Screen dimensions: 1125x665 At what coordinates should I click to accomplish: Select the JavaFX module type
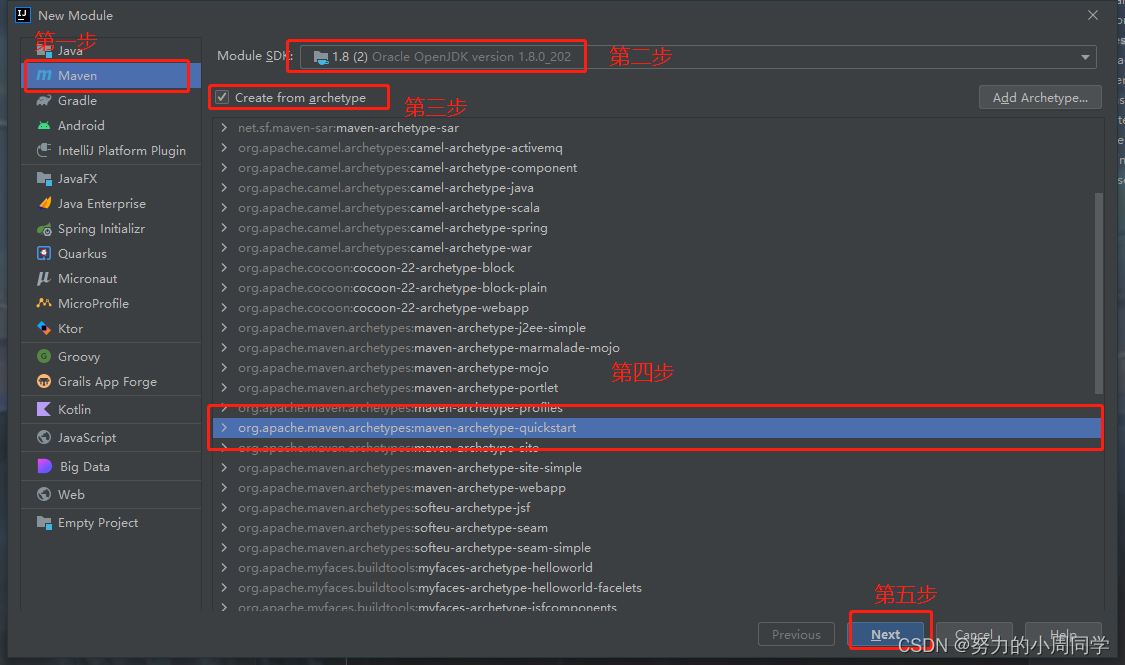(x=75, y=178)
